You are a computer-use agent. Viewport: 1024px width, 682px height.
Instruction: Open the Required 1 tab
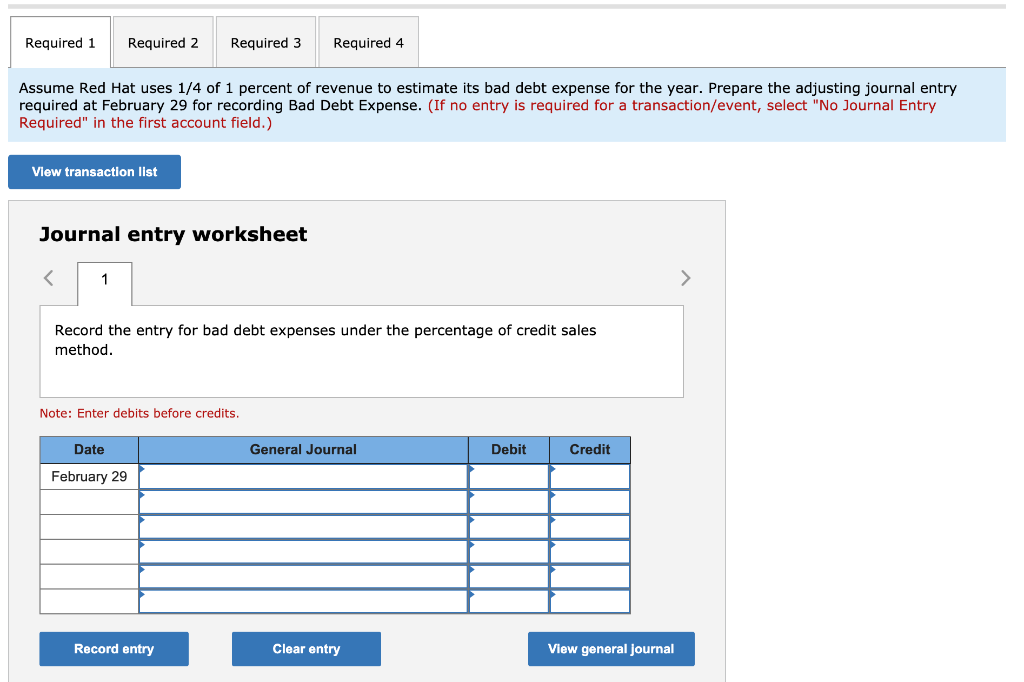pyautogui.click(x=60, y=42)
